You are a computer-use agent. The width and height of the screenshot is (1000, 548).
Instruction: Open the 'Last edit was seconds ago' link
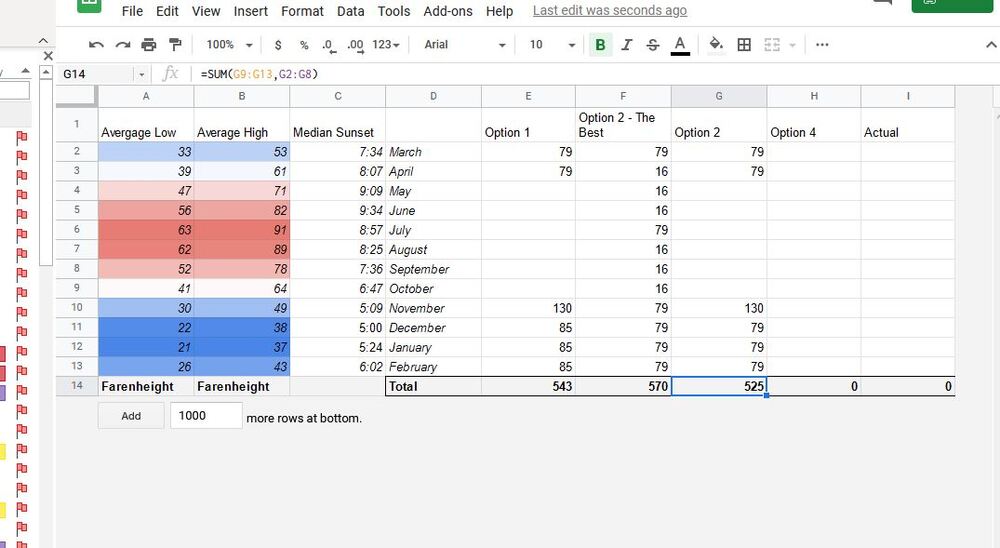pyautogui.click(x=610, y=10)
